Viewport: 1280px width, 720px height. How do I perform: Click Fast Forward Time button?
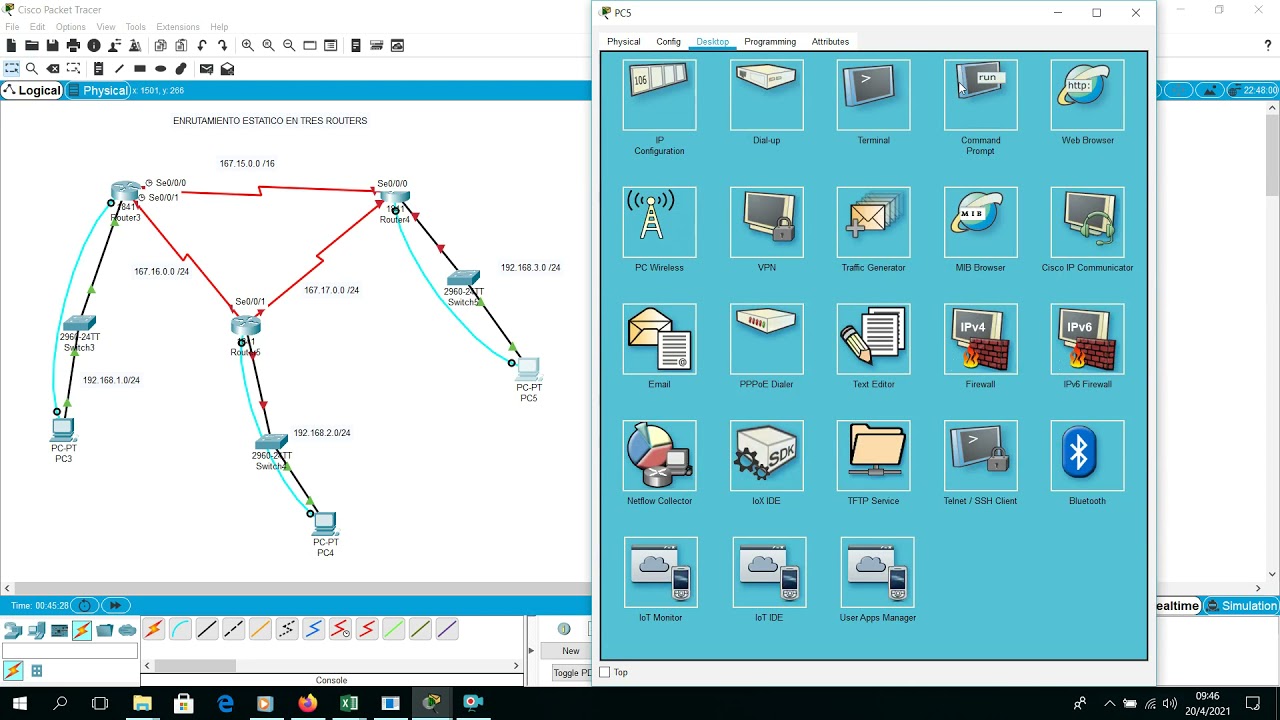[x=114, y=606]
